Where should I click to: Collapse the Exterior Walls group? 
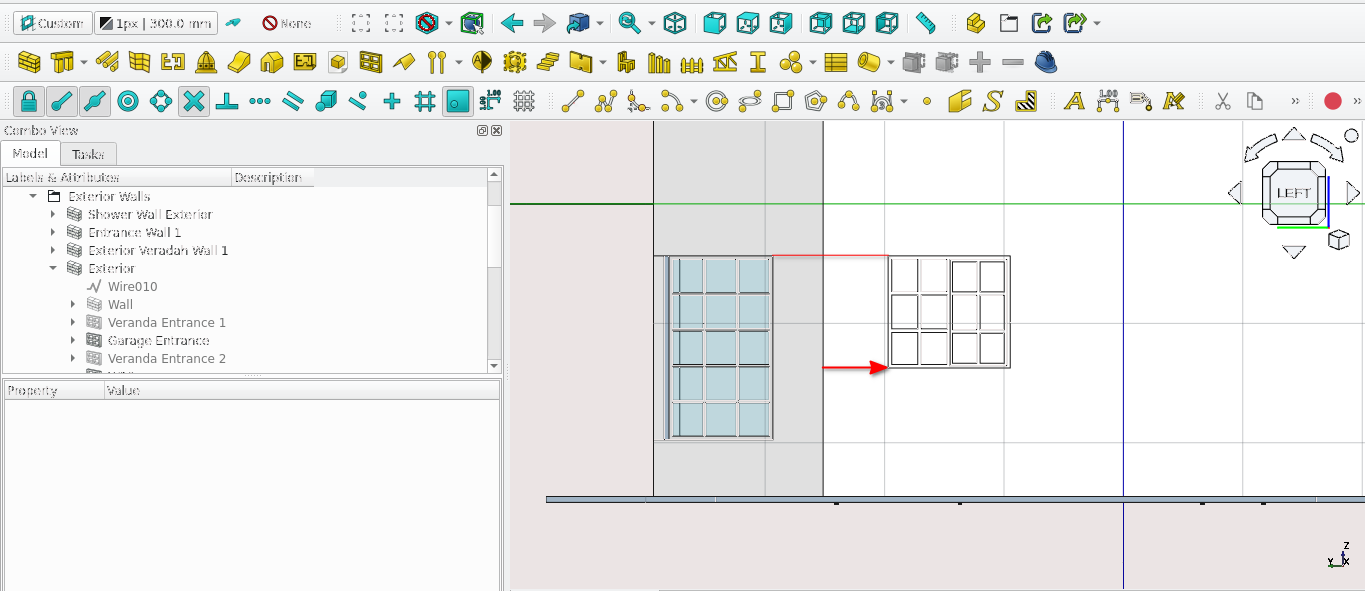pyautogui.click(x=34, y=197)
